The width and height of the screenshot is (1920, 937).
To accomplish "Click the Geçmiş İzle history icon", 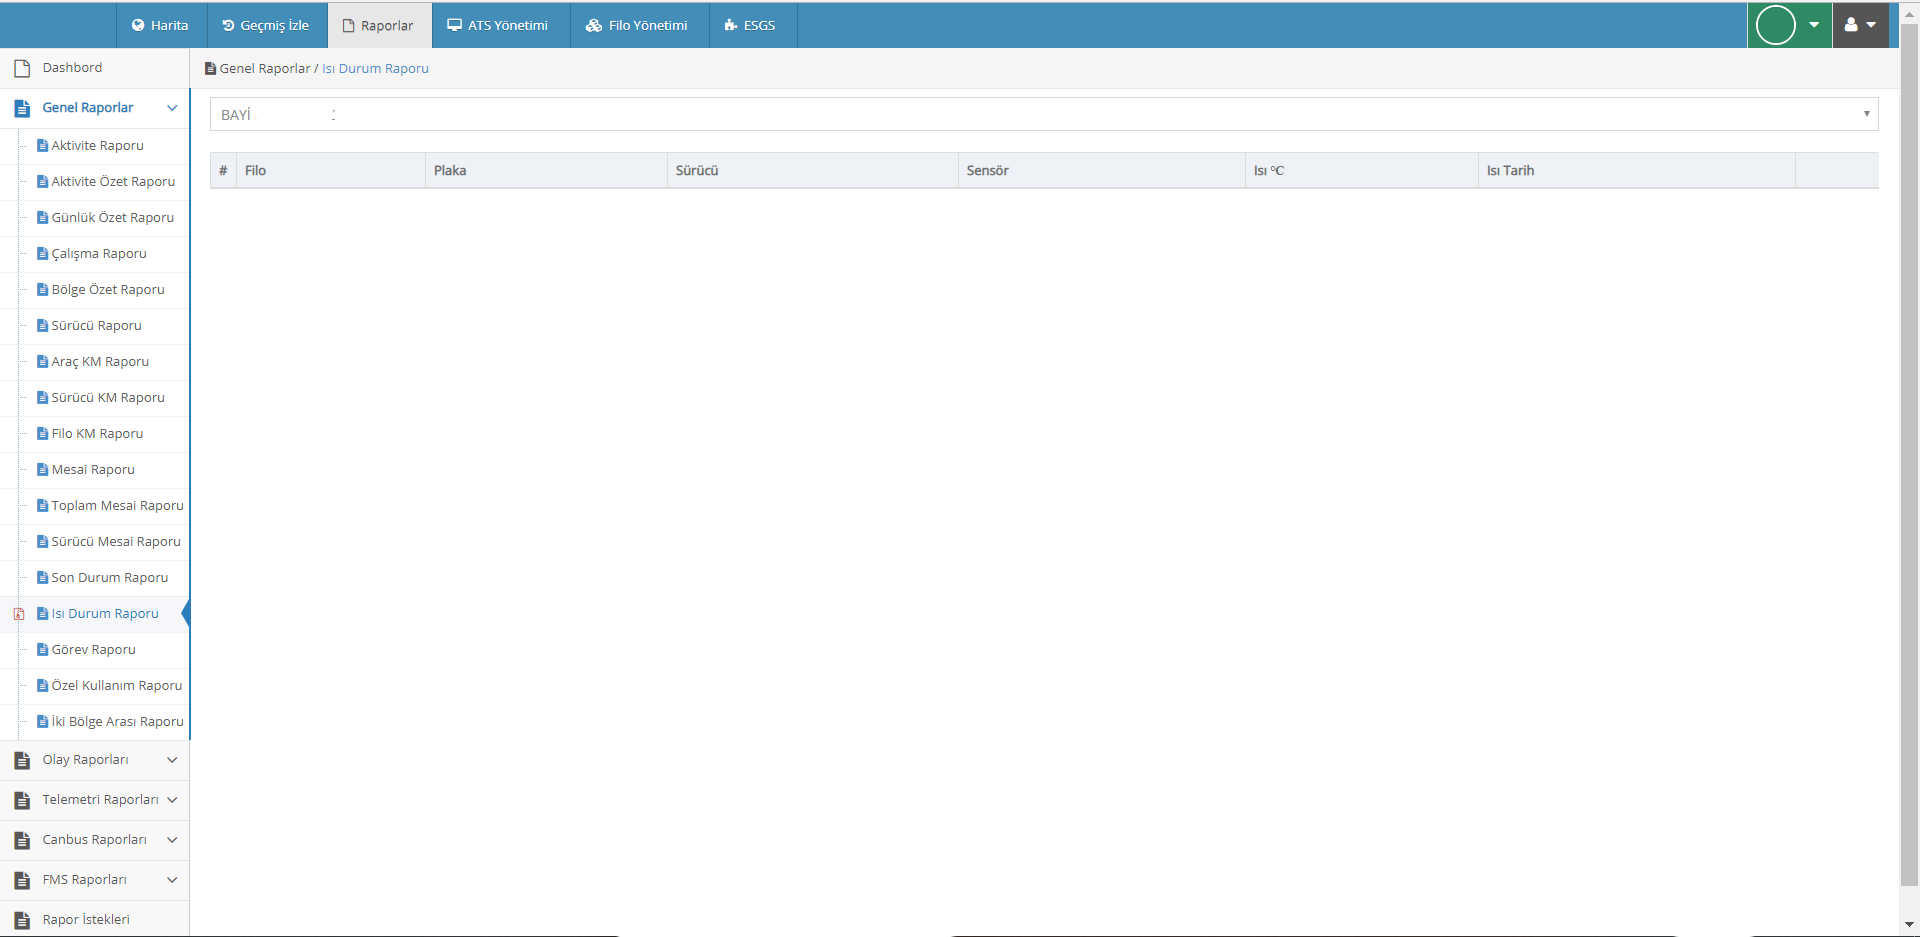I will (228, 25).
